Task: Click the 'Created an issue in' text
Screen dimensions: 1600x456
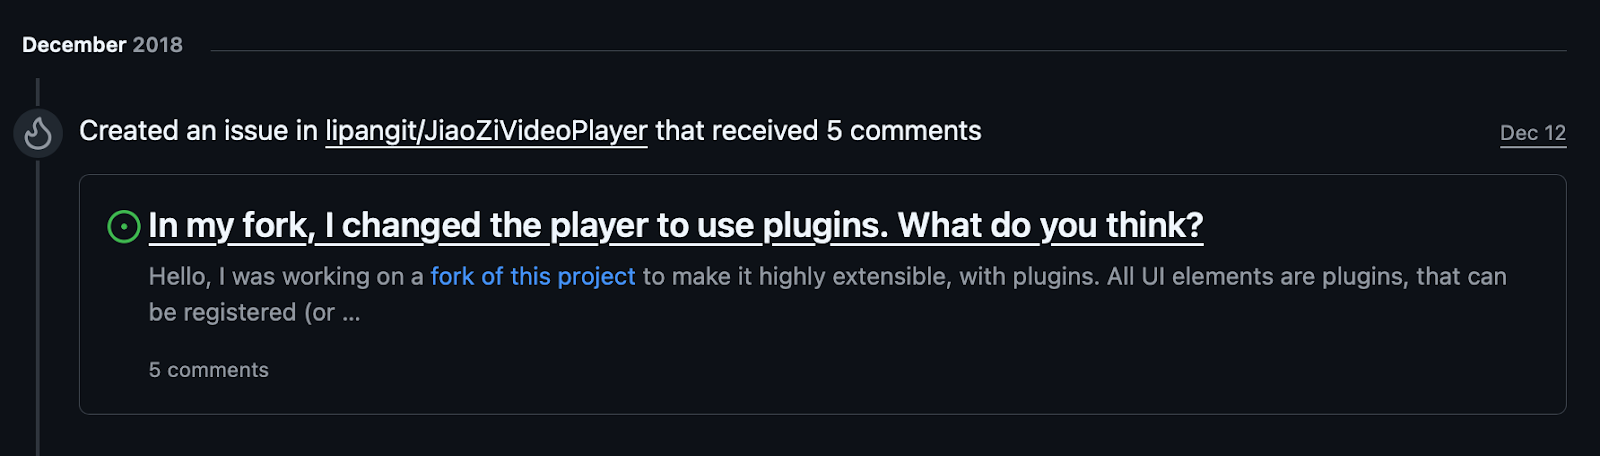Action: tap(198, 131)
